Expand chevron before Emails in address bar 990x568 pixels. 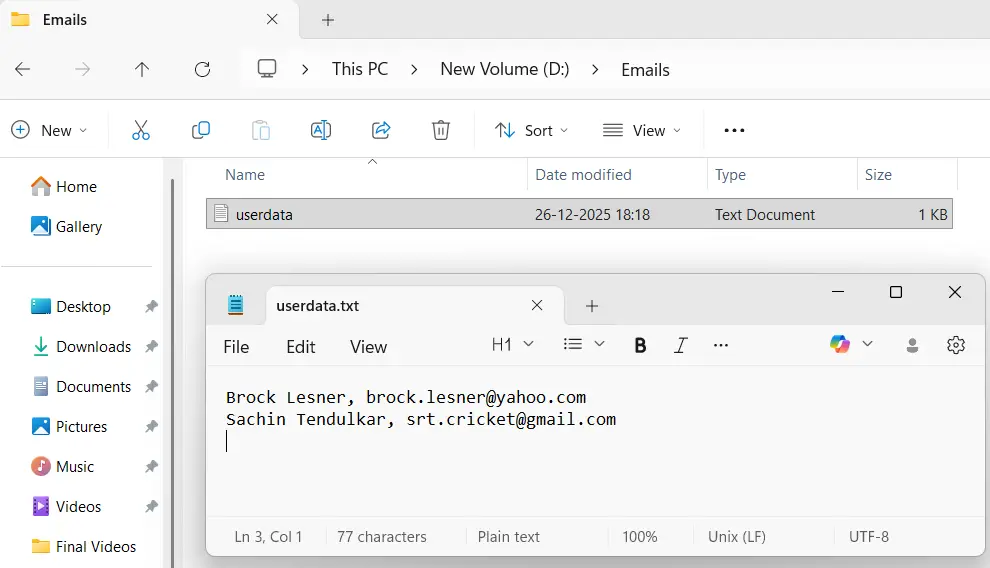[595, 69]
